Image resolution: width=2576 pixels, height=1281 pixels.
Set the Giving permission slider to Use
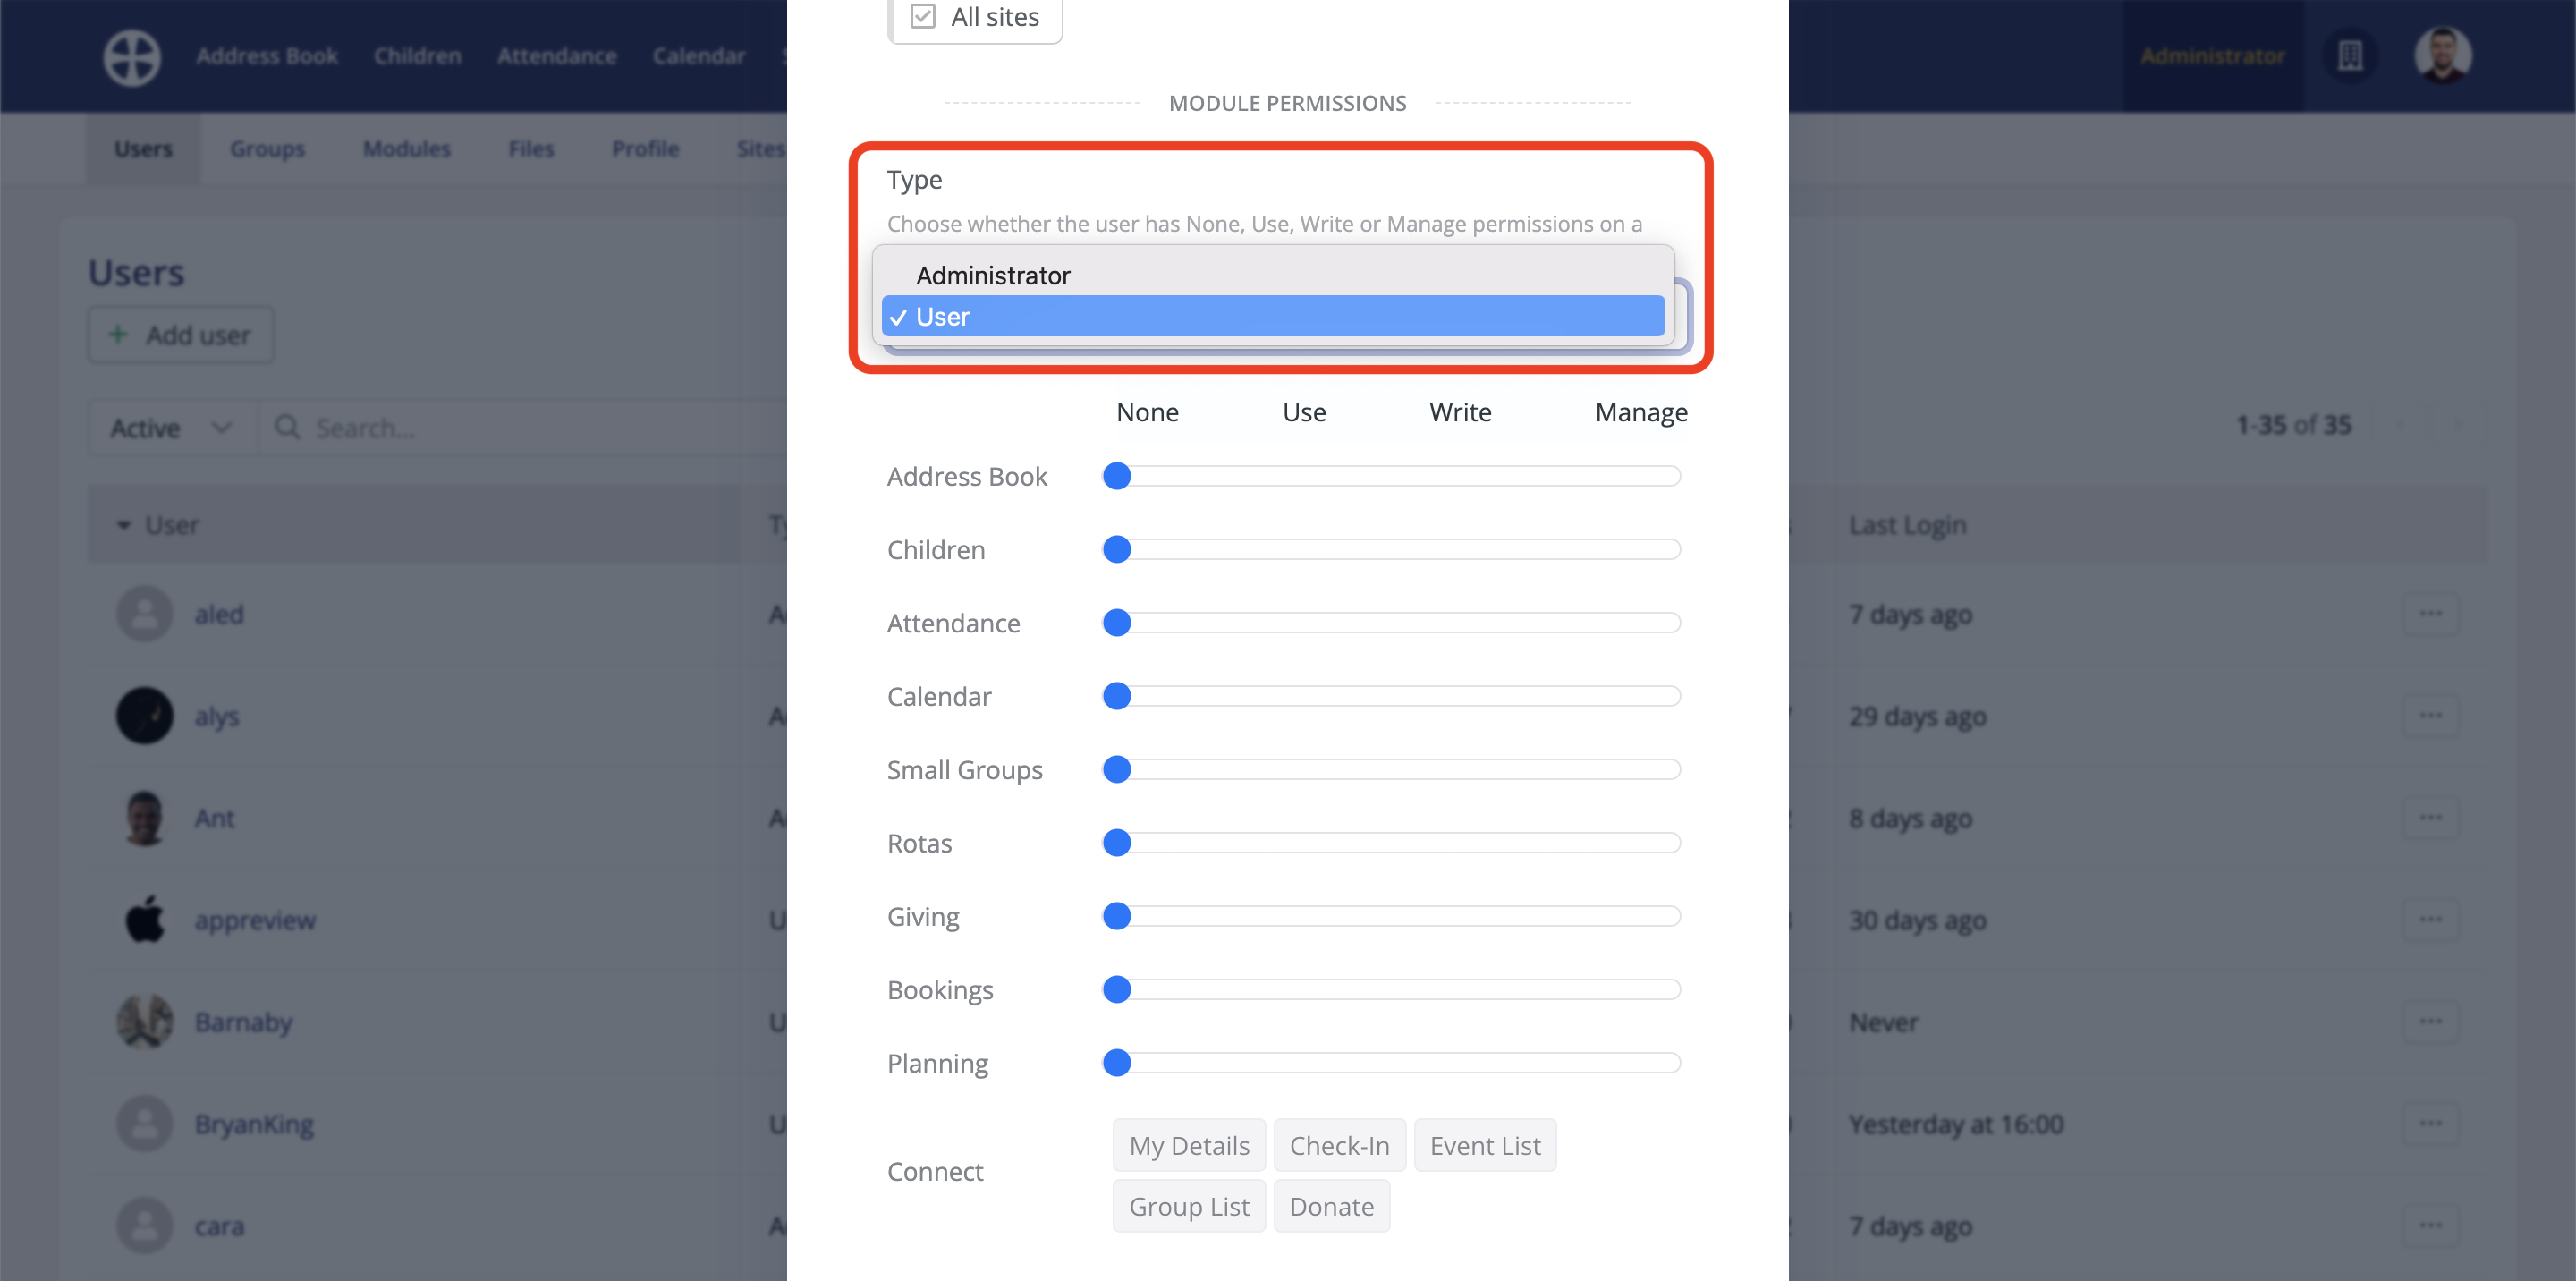click(1303, 915)
